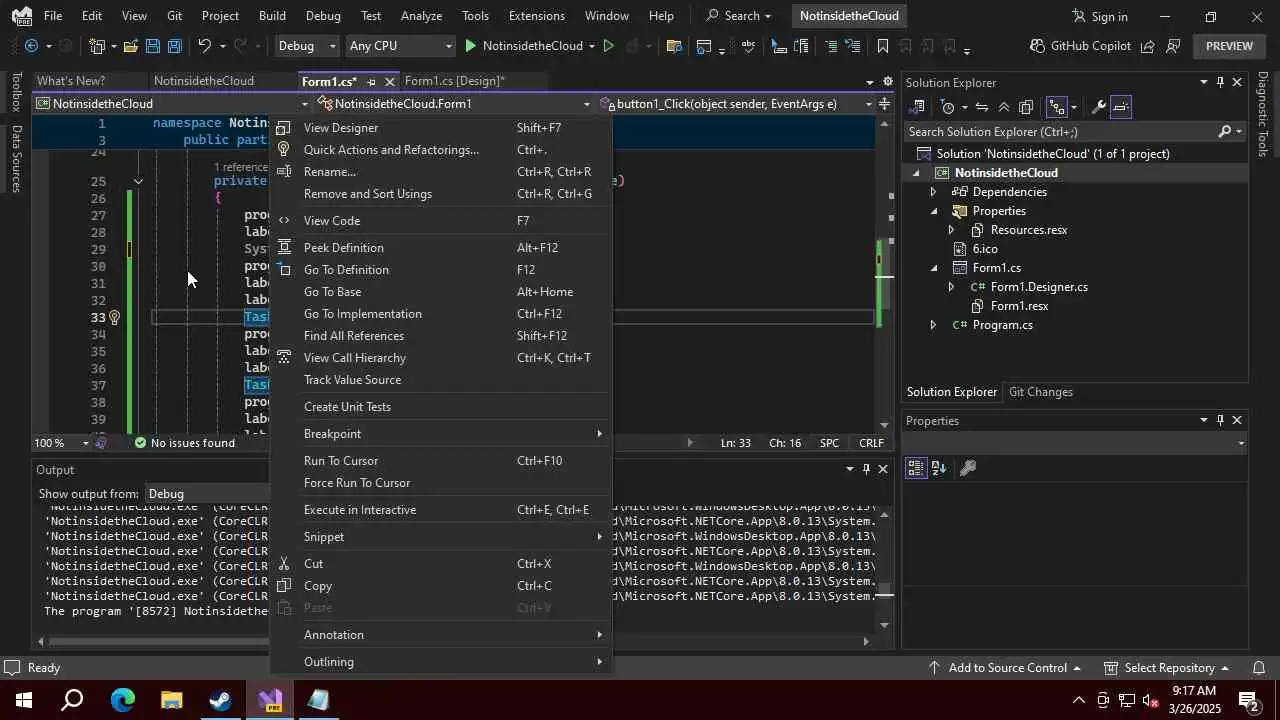Viewport: 1280px width, 720px height.
Task: Open the Analyze menu
Action: (421, 16)
